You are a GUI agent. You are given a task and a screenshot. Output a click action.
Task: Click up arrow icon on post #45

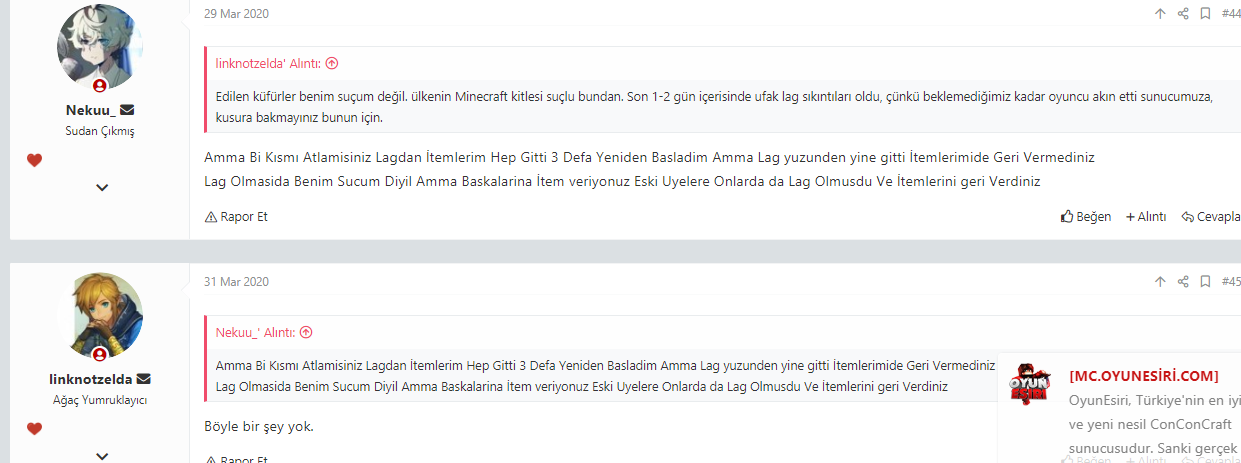(x=1160, y=282)
